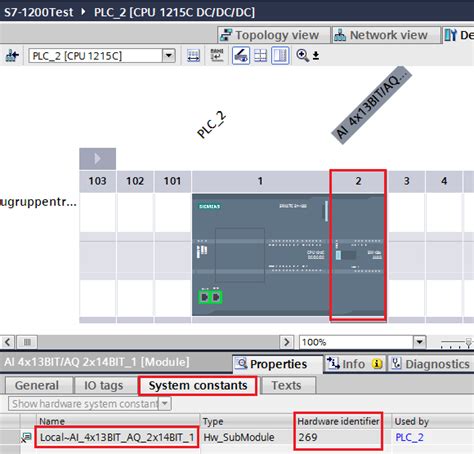This screenshot has height=454, width=474.
Task: Open the Show hardware system constants dropdown
Action: [165, 404]
